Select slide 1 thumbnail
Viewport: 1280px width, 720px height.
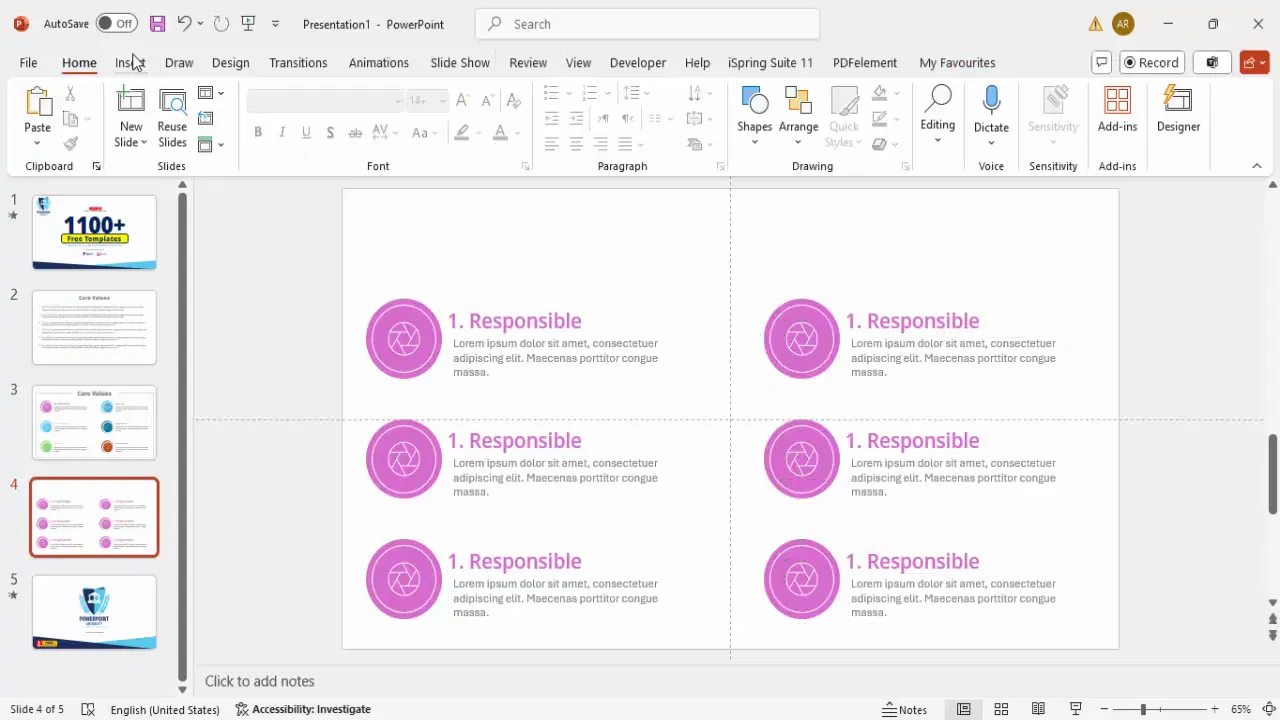point(94,232)
